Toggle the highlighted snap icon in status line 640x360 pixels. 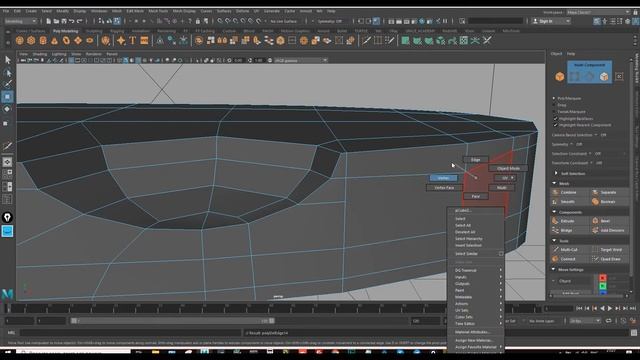tap(117, 21)
